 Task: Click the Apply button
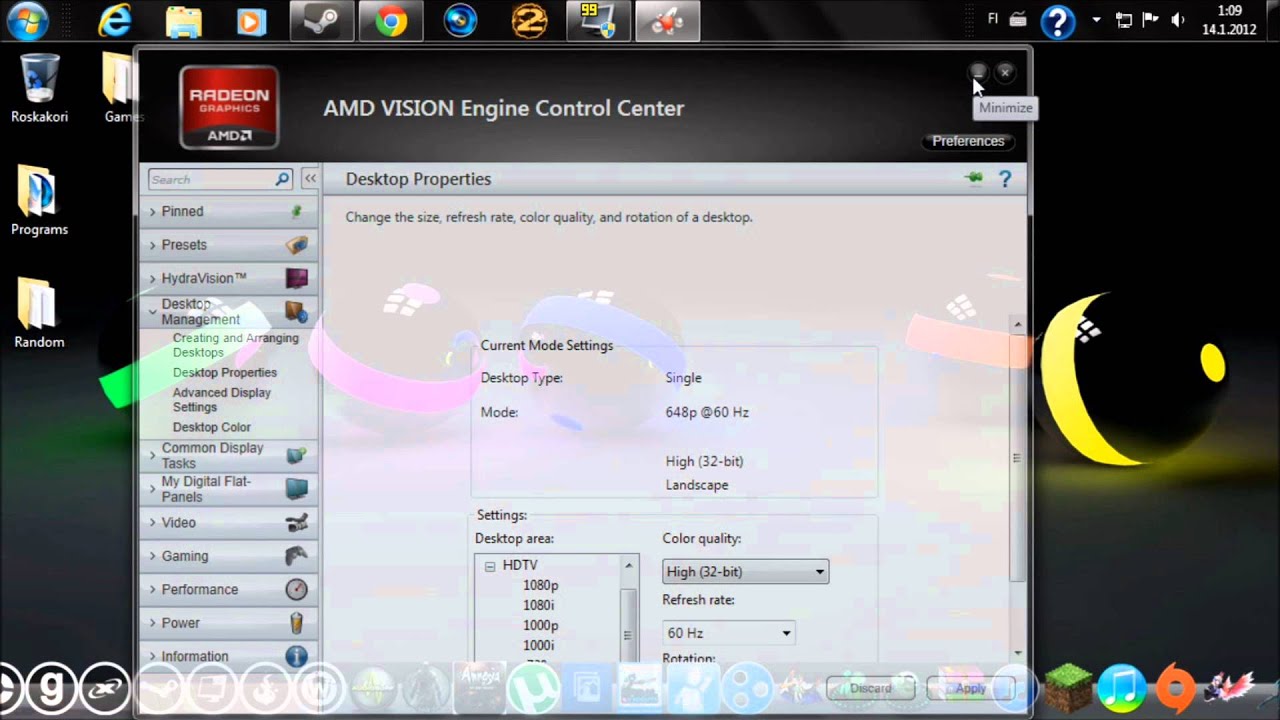[970, 688]
